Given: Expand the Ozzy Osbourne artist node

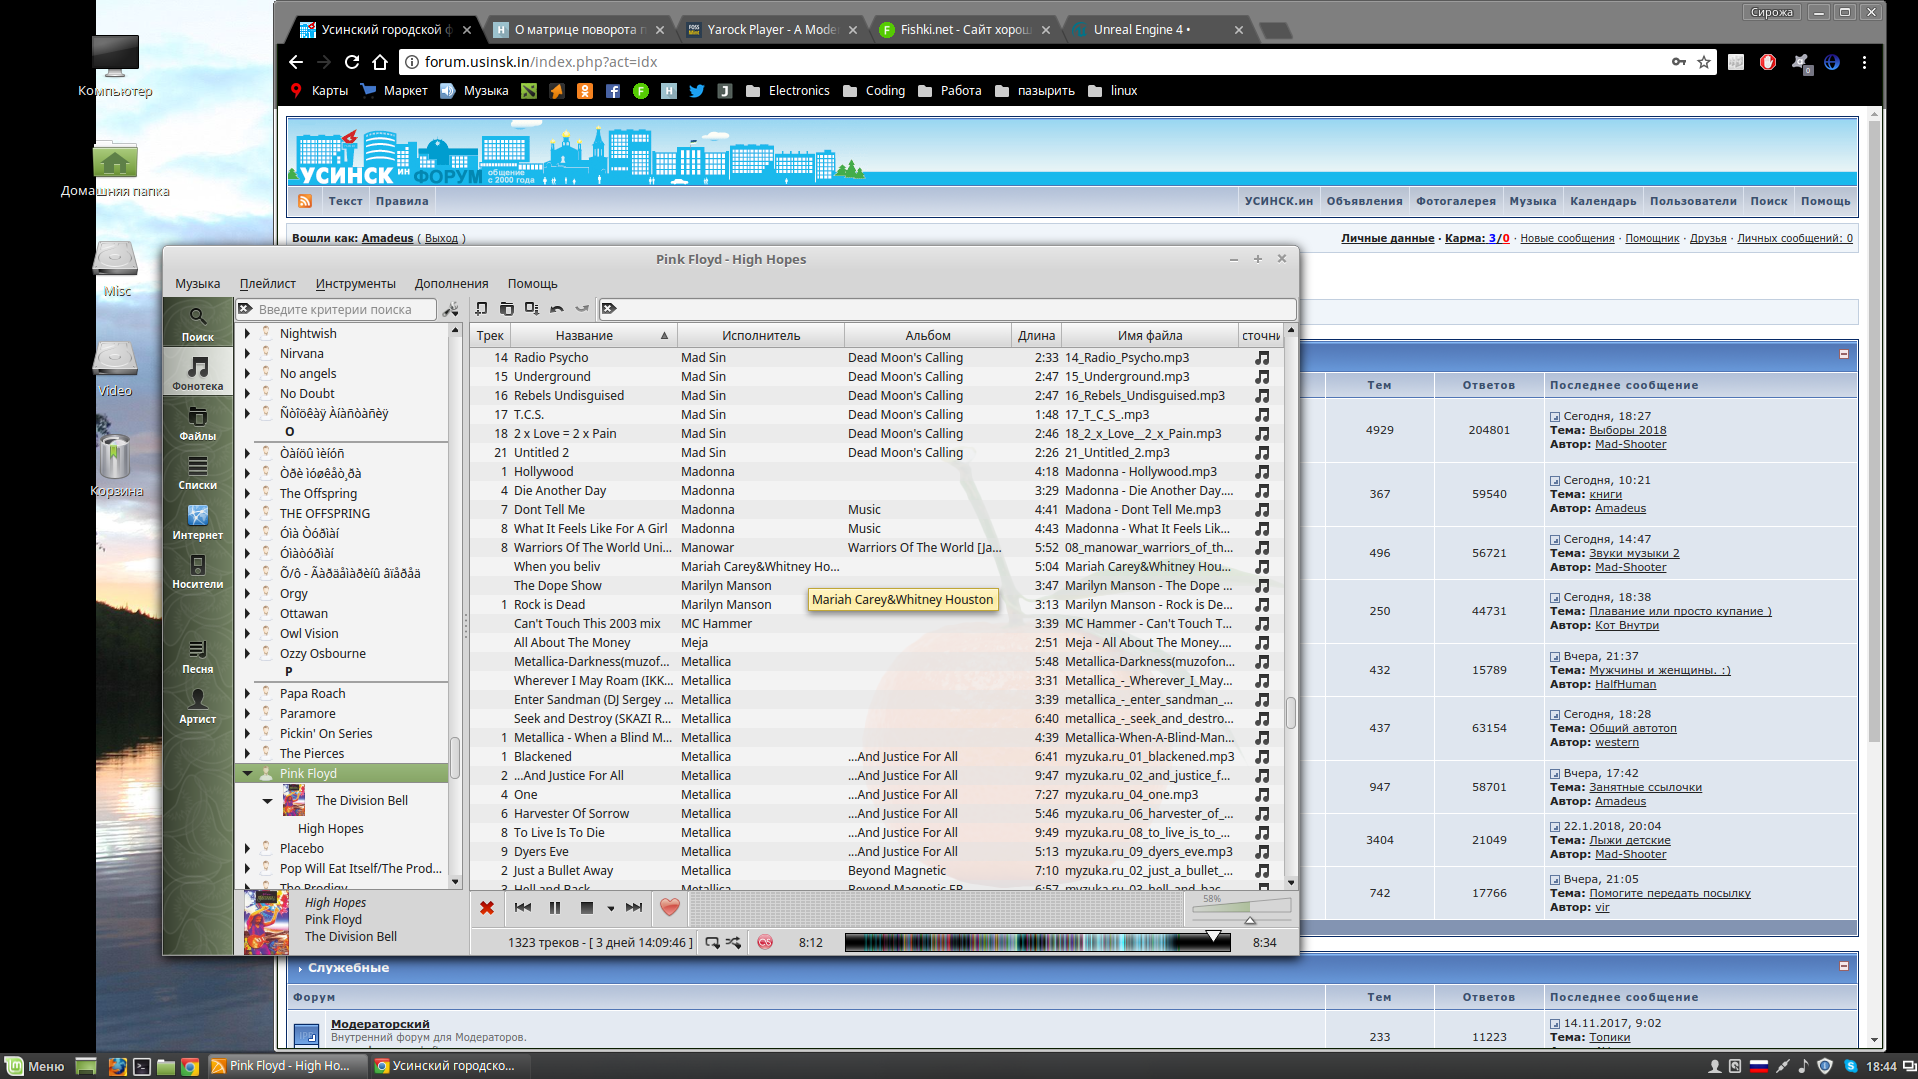Looking at the screenshot, I should 247,653.
